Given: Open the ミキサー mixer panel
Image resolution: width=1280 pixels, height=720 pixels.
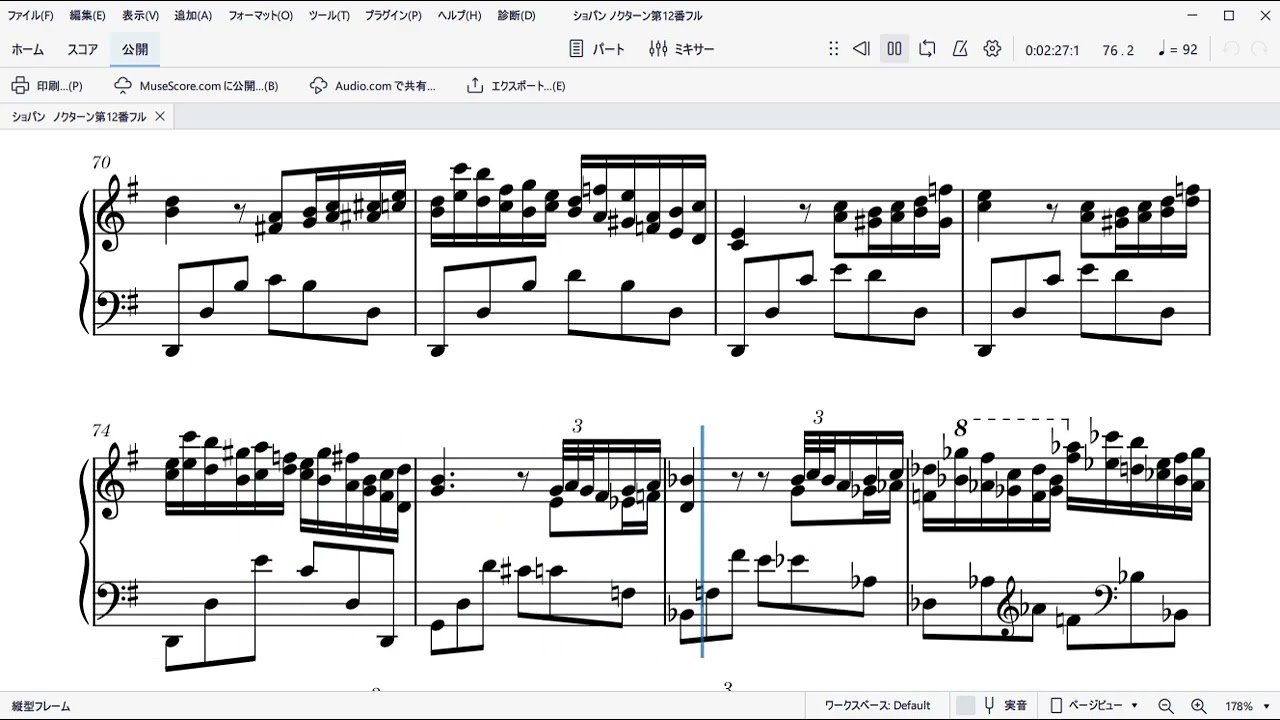Looking at the screenshot, I should point(682,49).
